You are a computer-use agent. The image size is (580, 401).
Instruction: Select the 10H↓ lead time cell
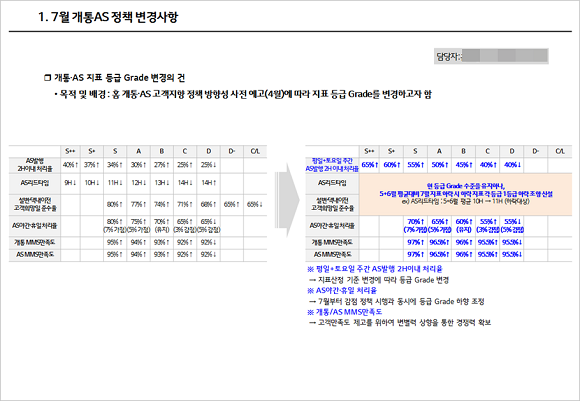pos(92,183)
